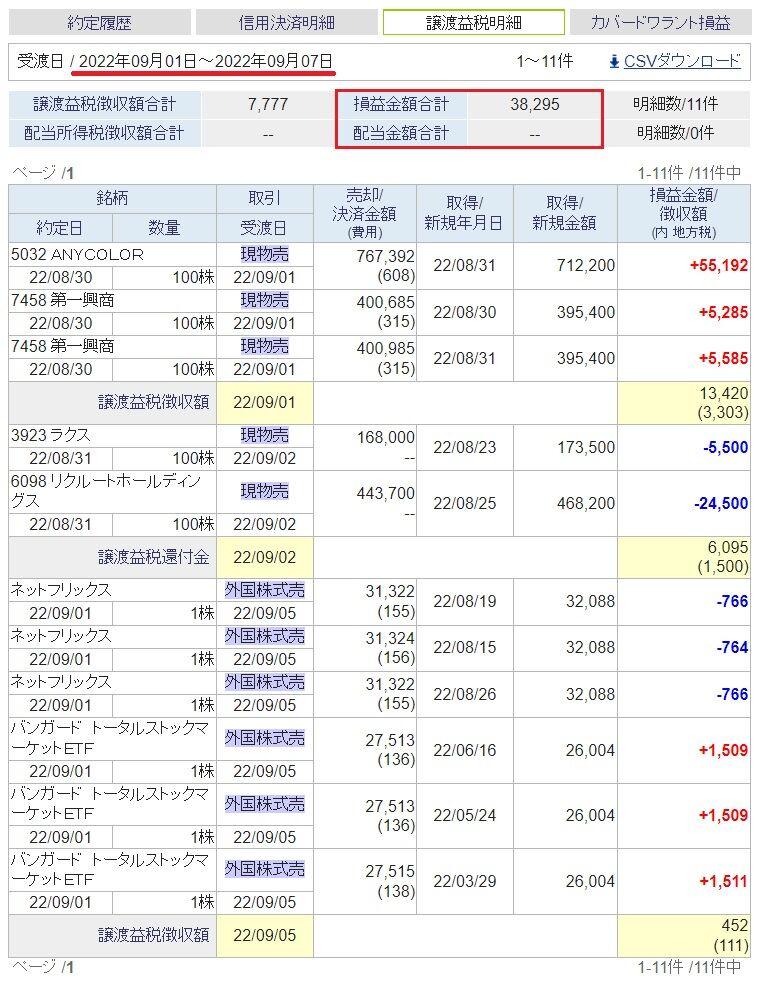Open the 約定履歴 tab
Screen dimensions: 761x985
pyautogui.click(x=99, y=23)
